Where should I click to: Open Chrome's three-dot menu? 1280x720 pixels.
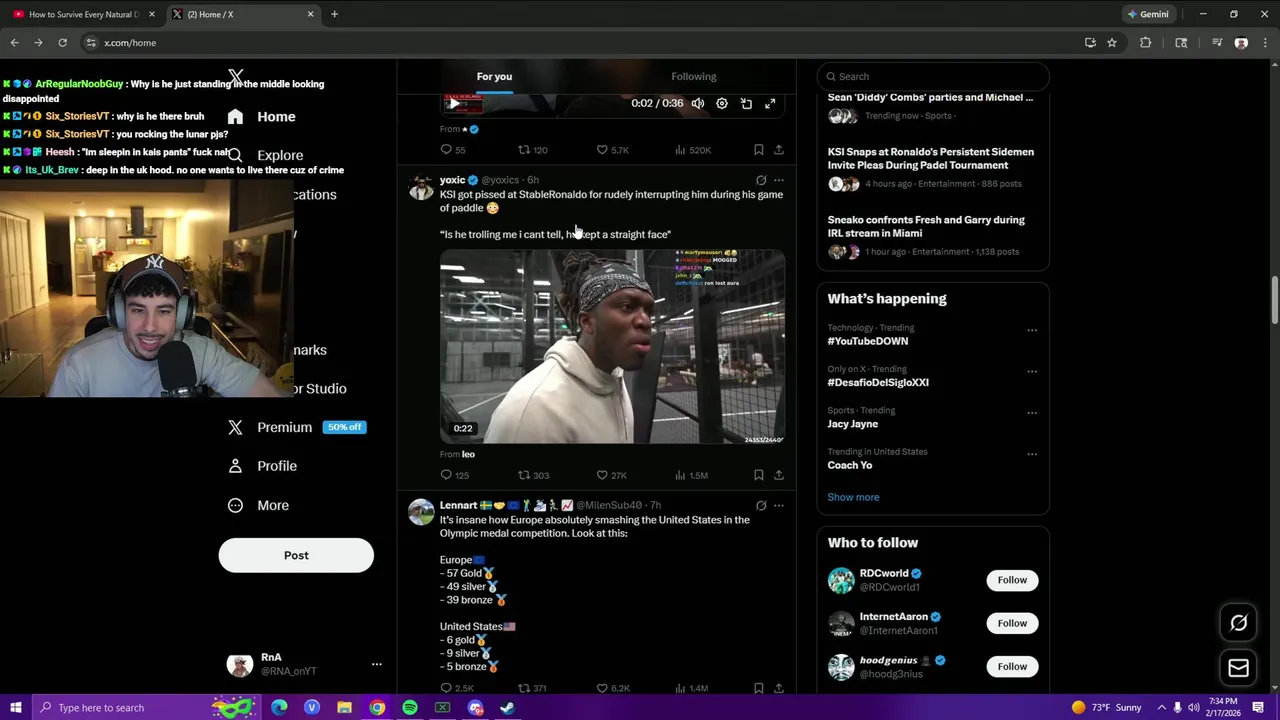(x=1264, y=43)
